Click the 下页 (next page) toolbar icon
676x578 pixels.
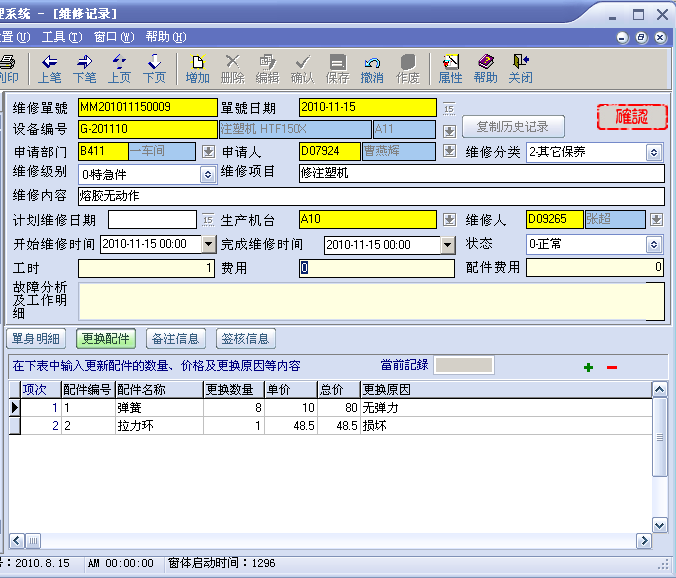point(154,67)
